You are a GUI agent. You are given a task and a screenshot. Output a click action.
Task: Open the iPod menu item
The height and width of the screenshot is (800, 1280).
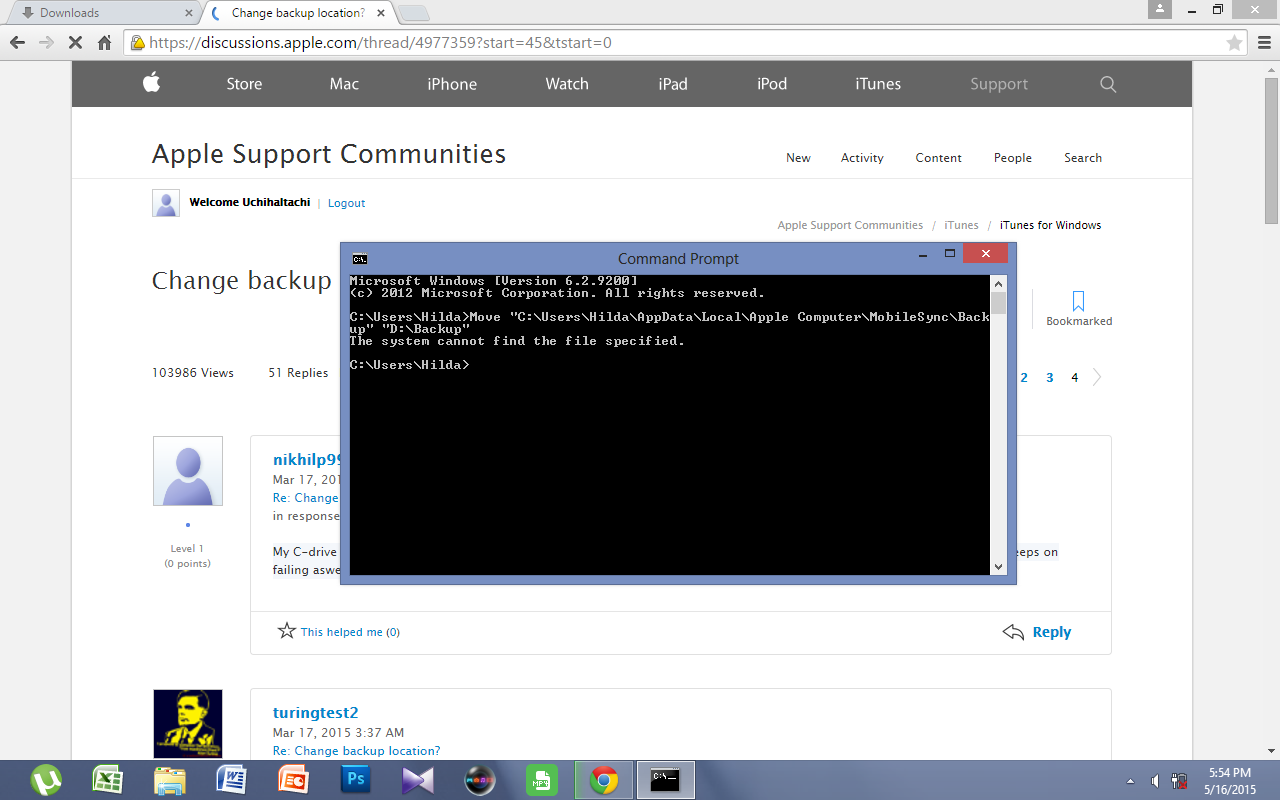772,84
